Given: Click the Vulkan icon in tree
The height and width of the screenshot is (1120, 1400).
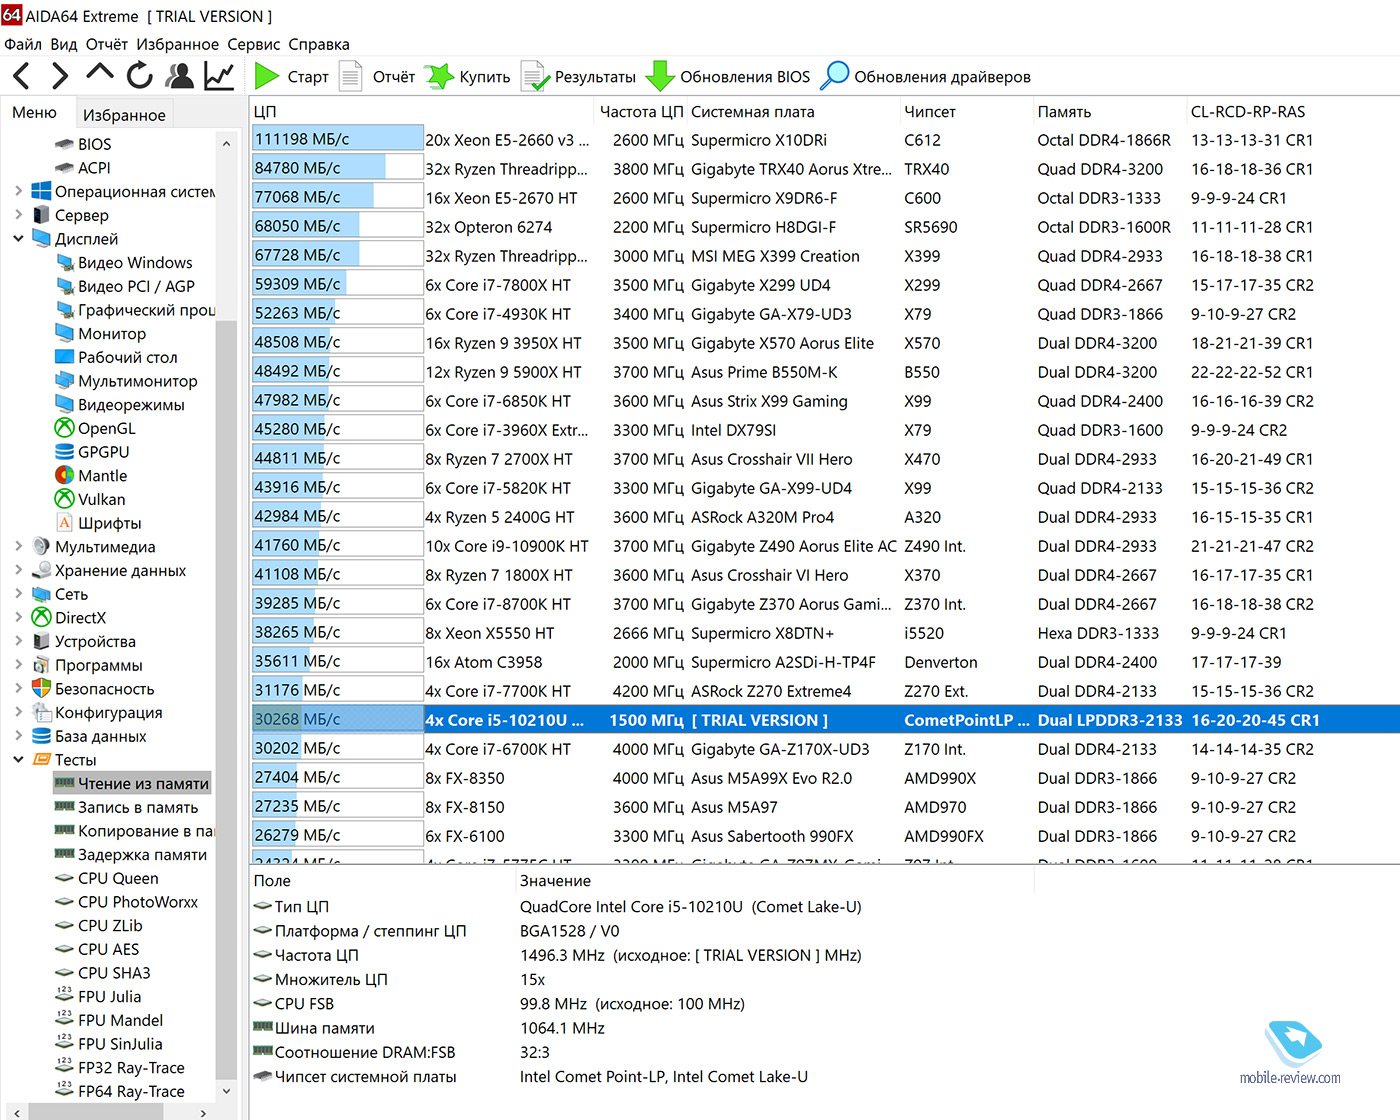Looking at the screenshot, I should pos(65,499).
